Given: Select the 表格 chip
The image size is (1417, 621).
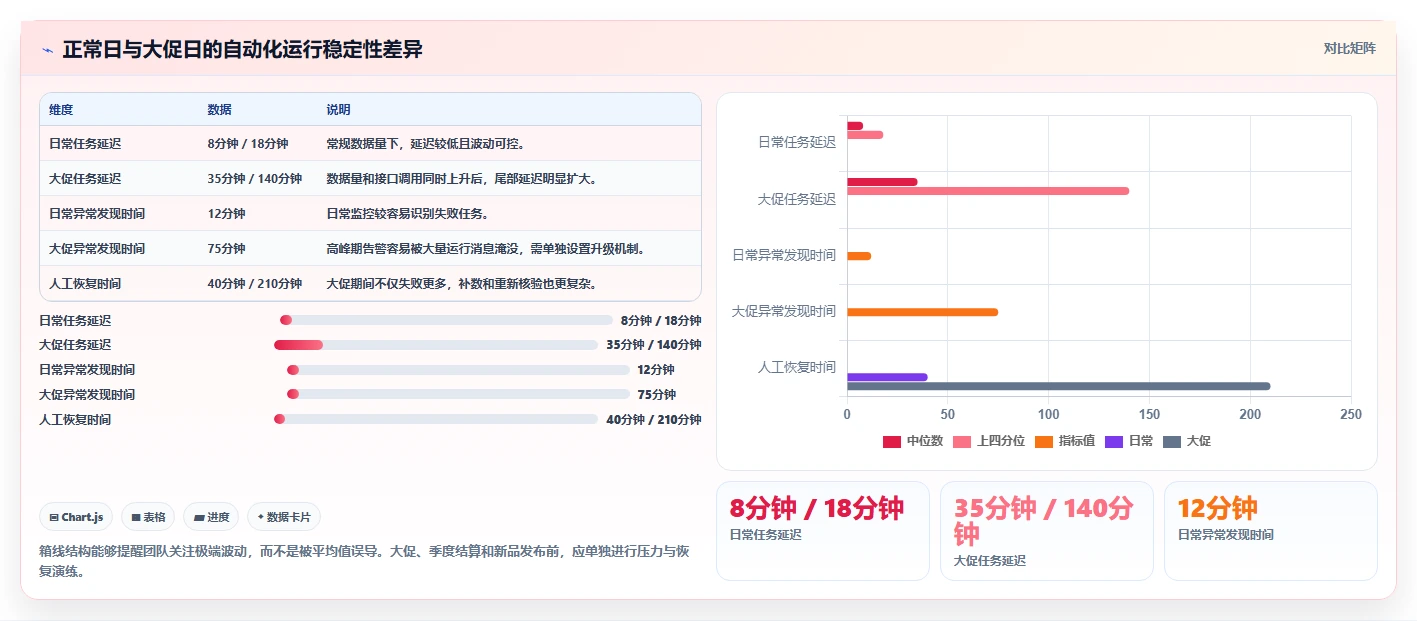Looking at the screenshot, I should [x=148, y=517].
